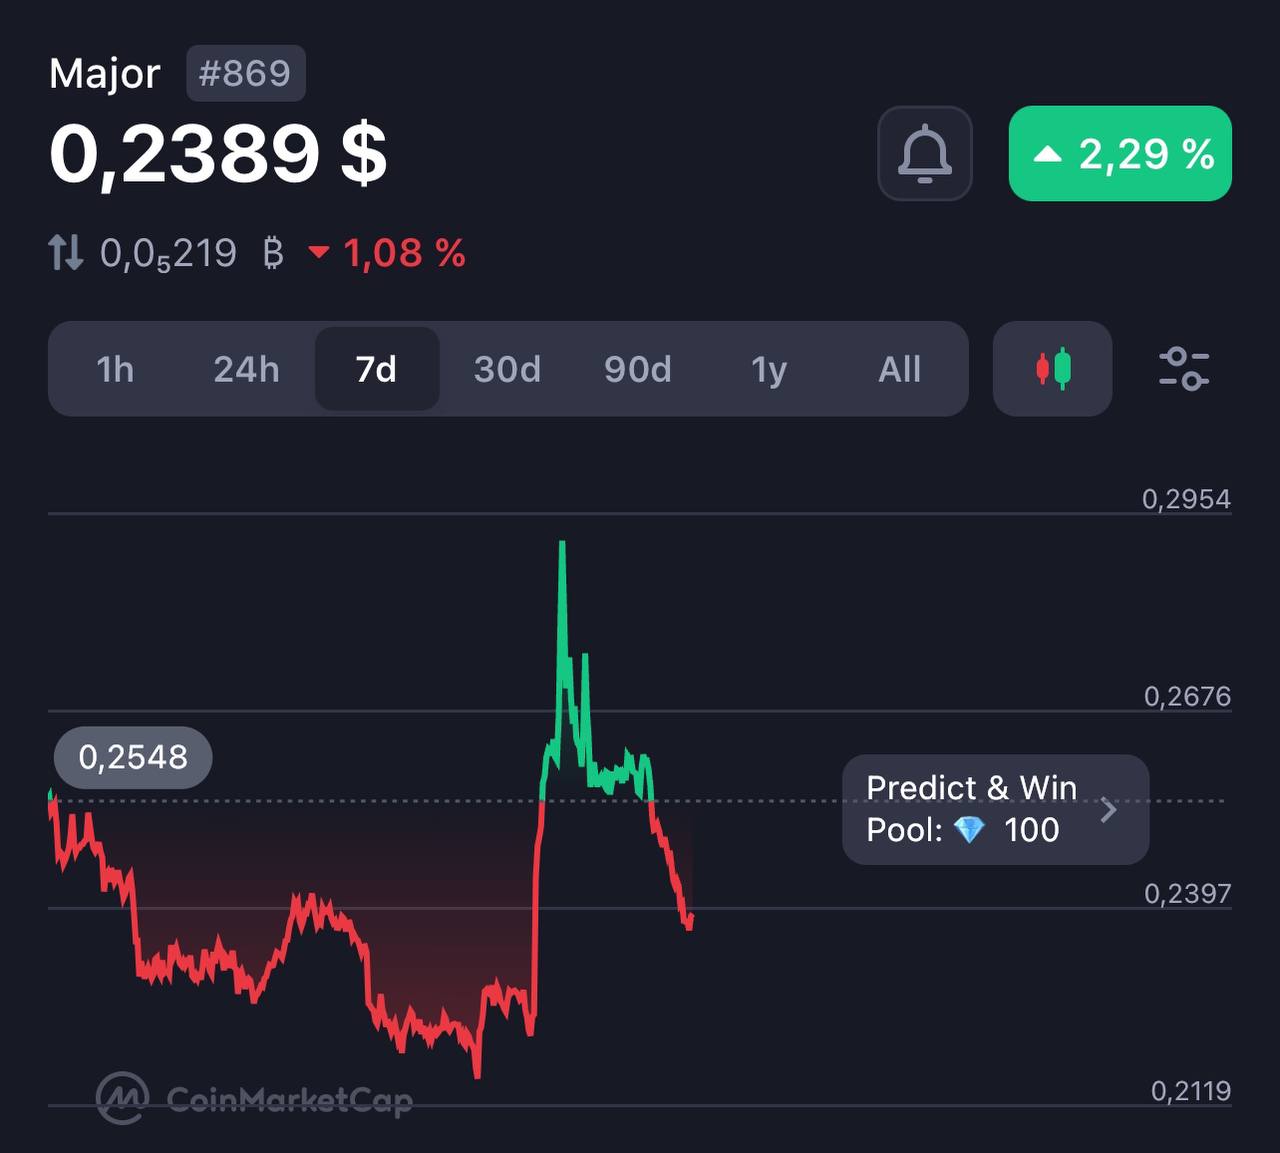Click the diamond icon in Pool

[x=969, y=830]
